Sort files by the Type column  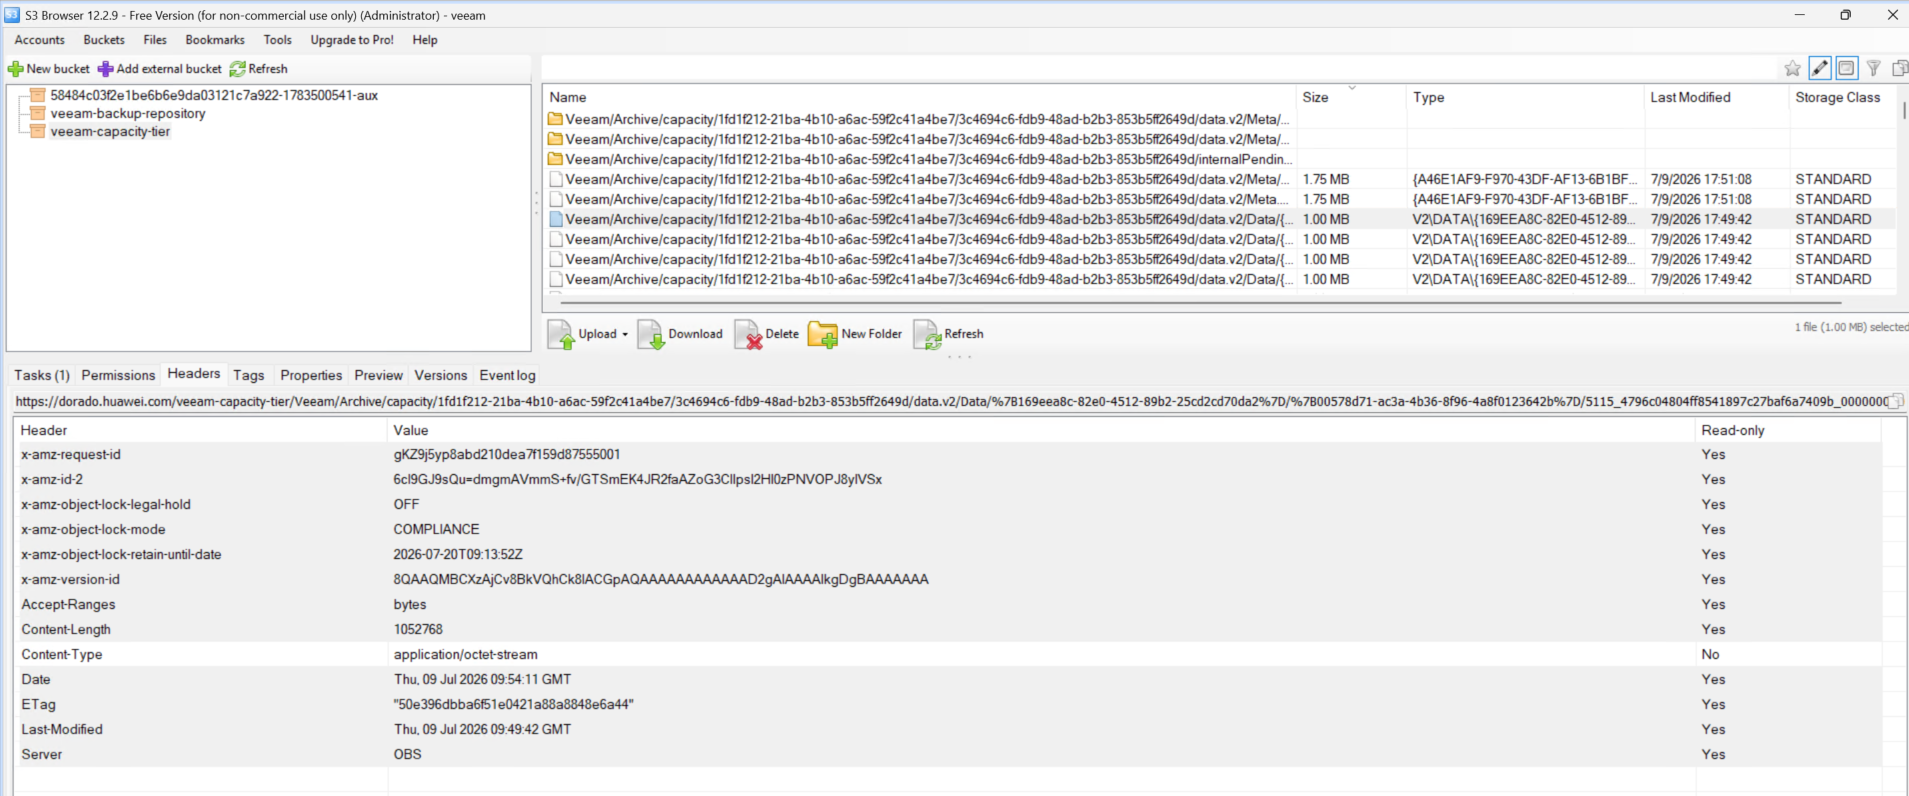(x=1525, y=97)
